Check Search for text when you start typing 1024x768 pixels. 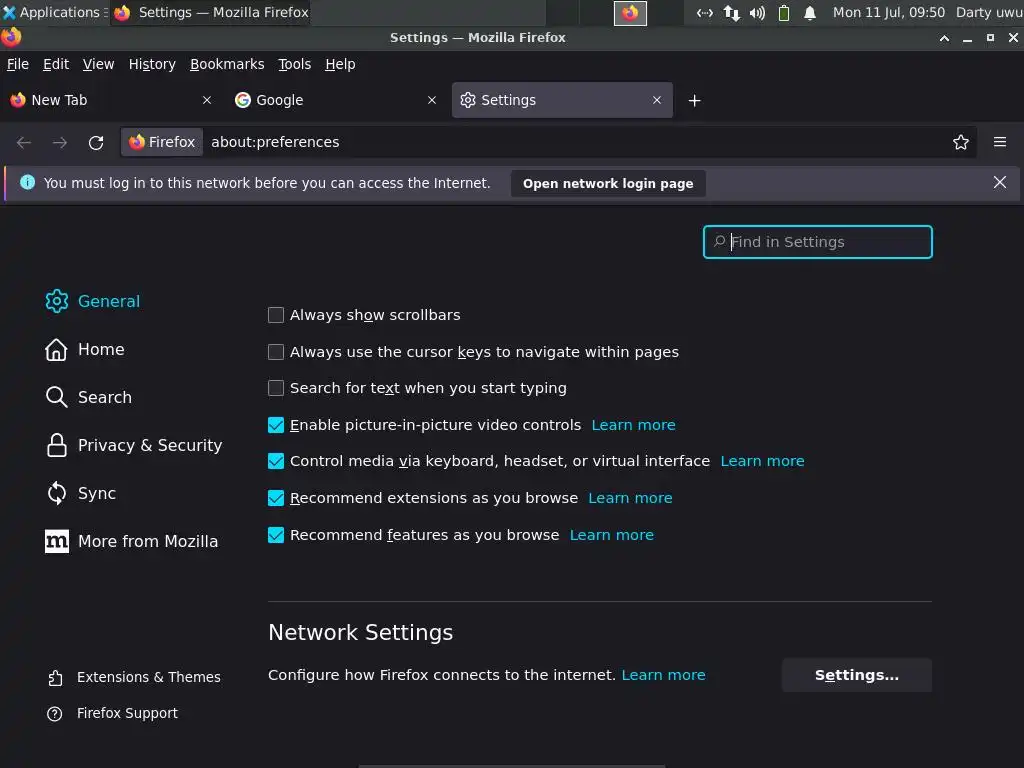coord(276,388)
